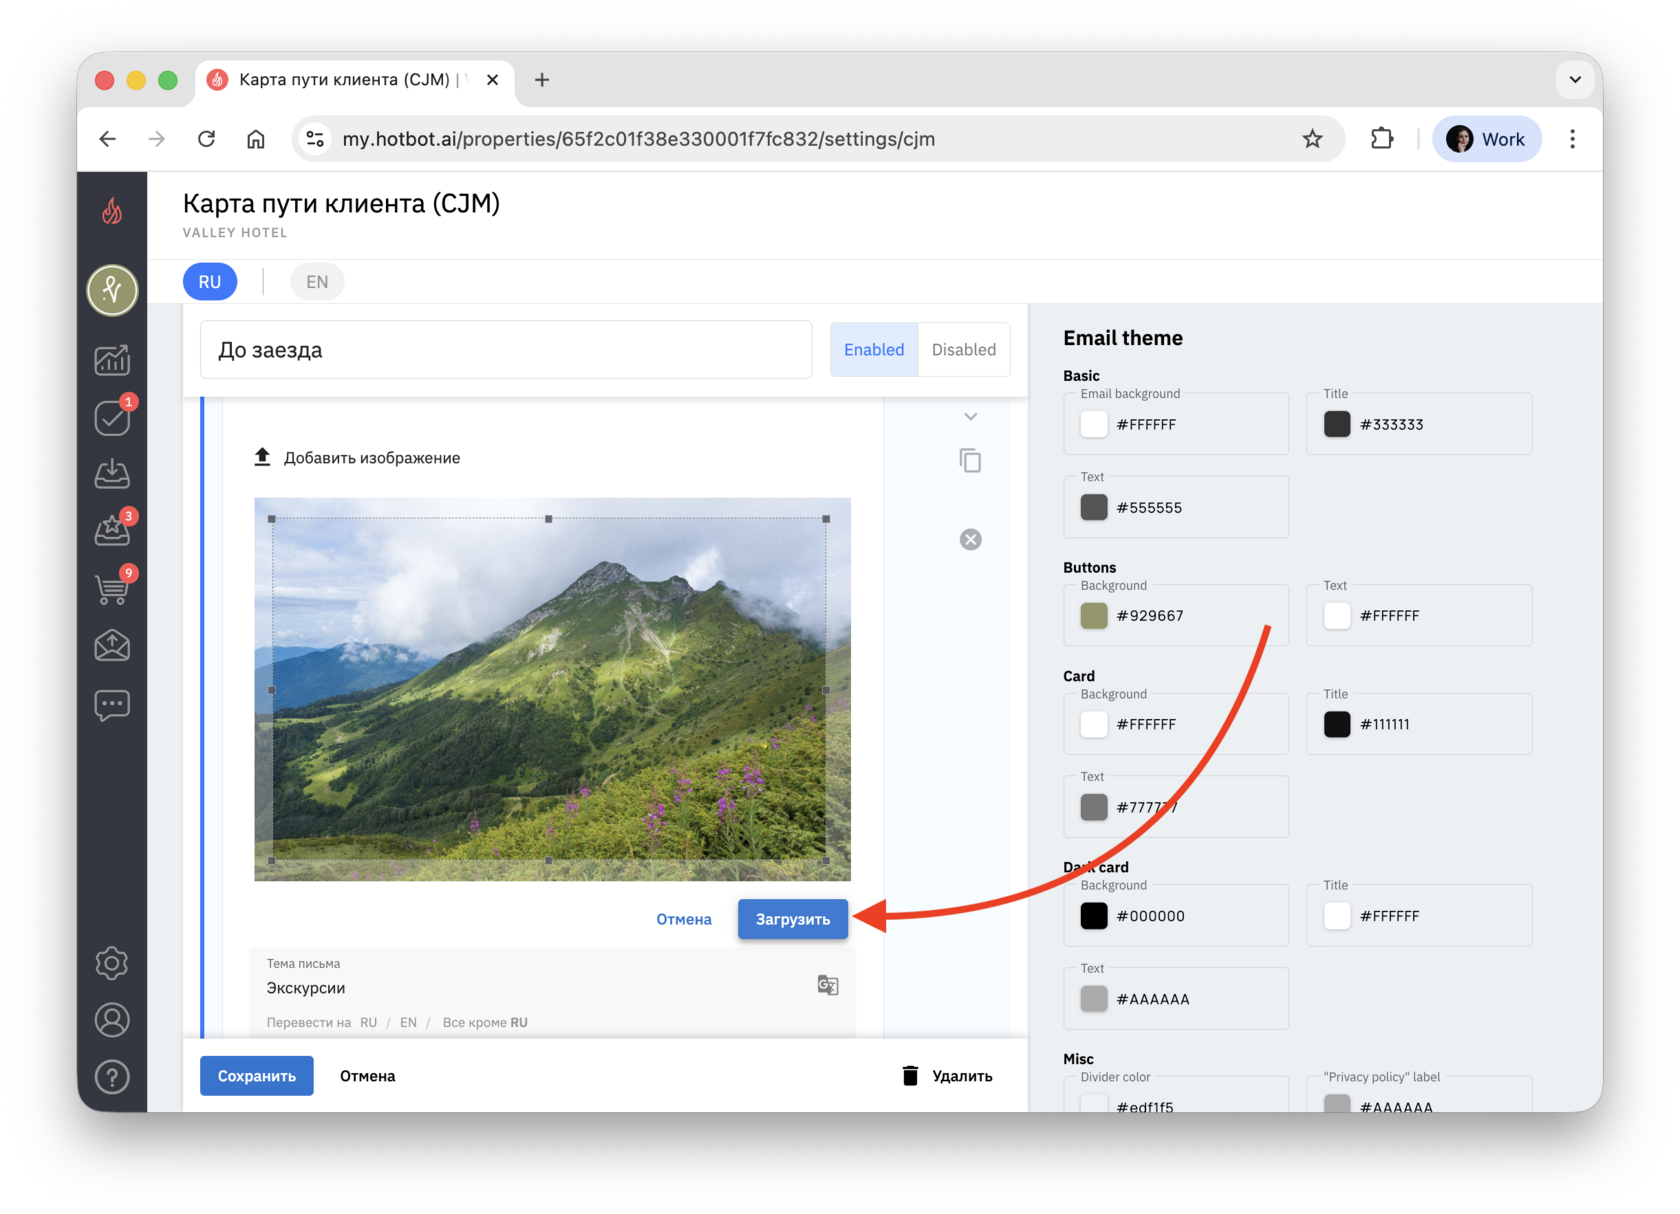Click the HotBot flame logo icon
The width and height of the screenshot is (1680, 1214).
pos(112,210)
